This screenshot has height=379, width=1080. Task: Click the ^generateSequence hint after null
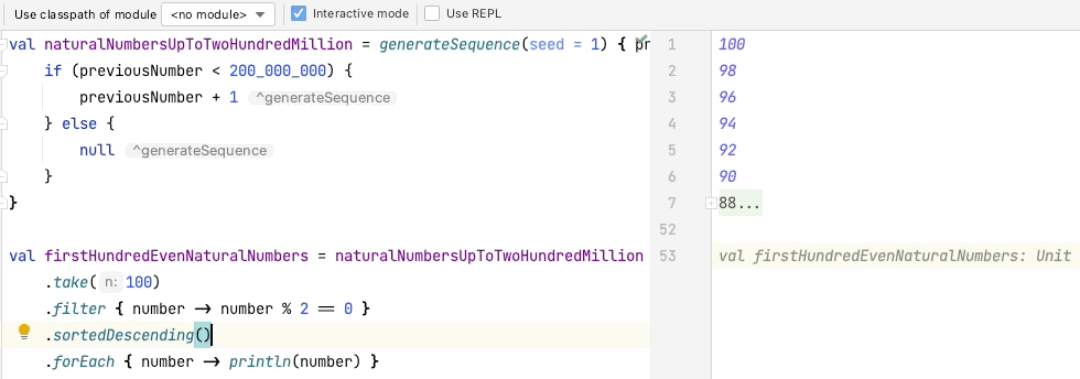click(x=199, y=151)
